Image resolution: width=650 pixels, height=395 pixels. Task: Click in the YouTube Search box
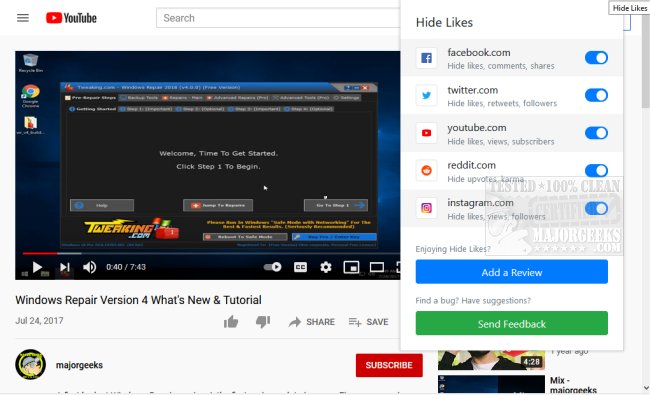(278, 18)
